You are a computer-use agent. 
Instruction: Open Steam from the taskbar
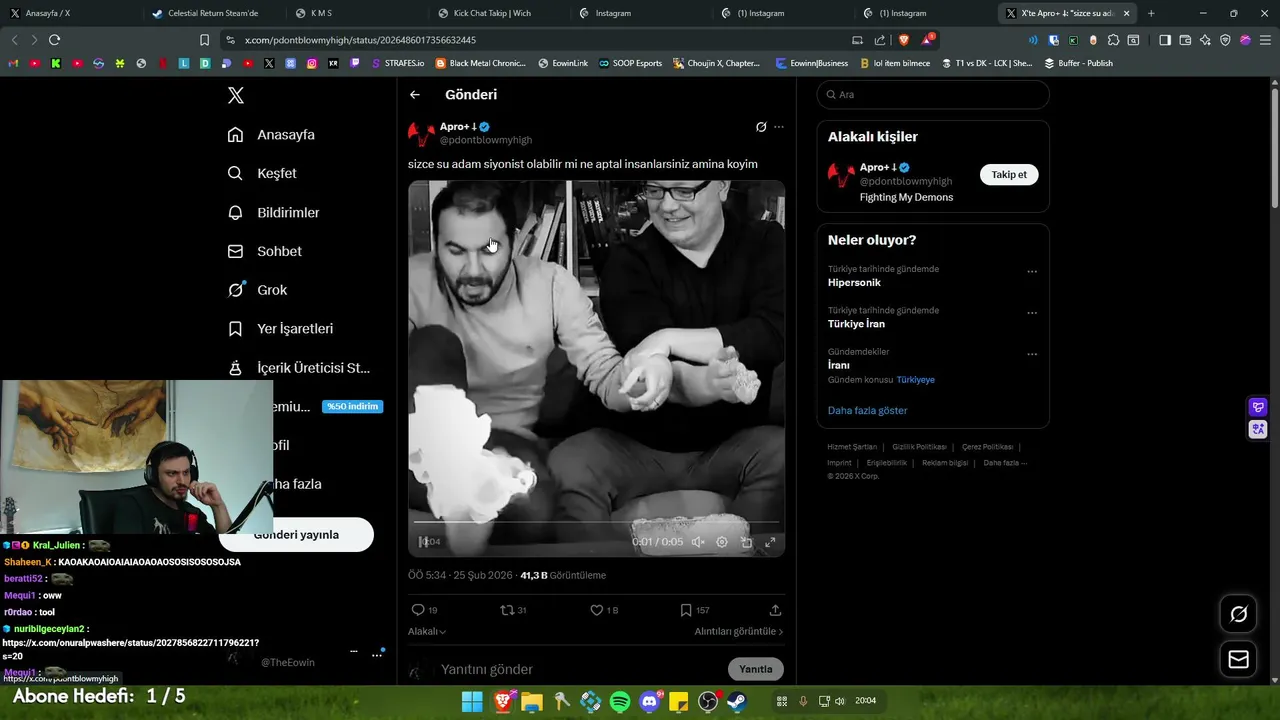[x=737, y=701]
